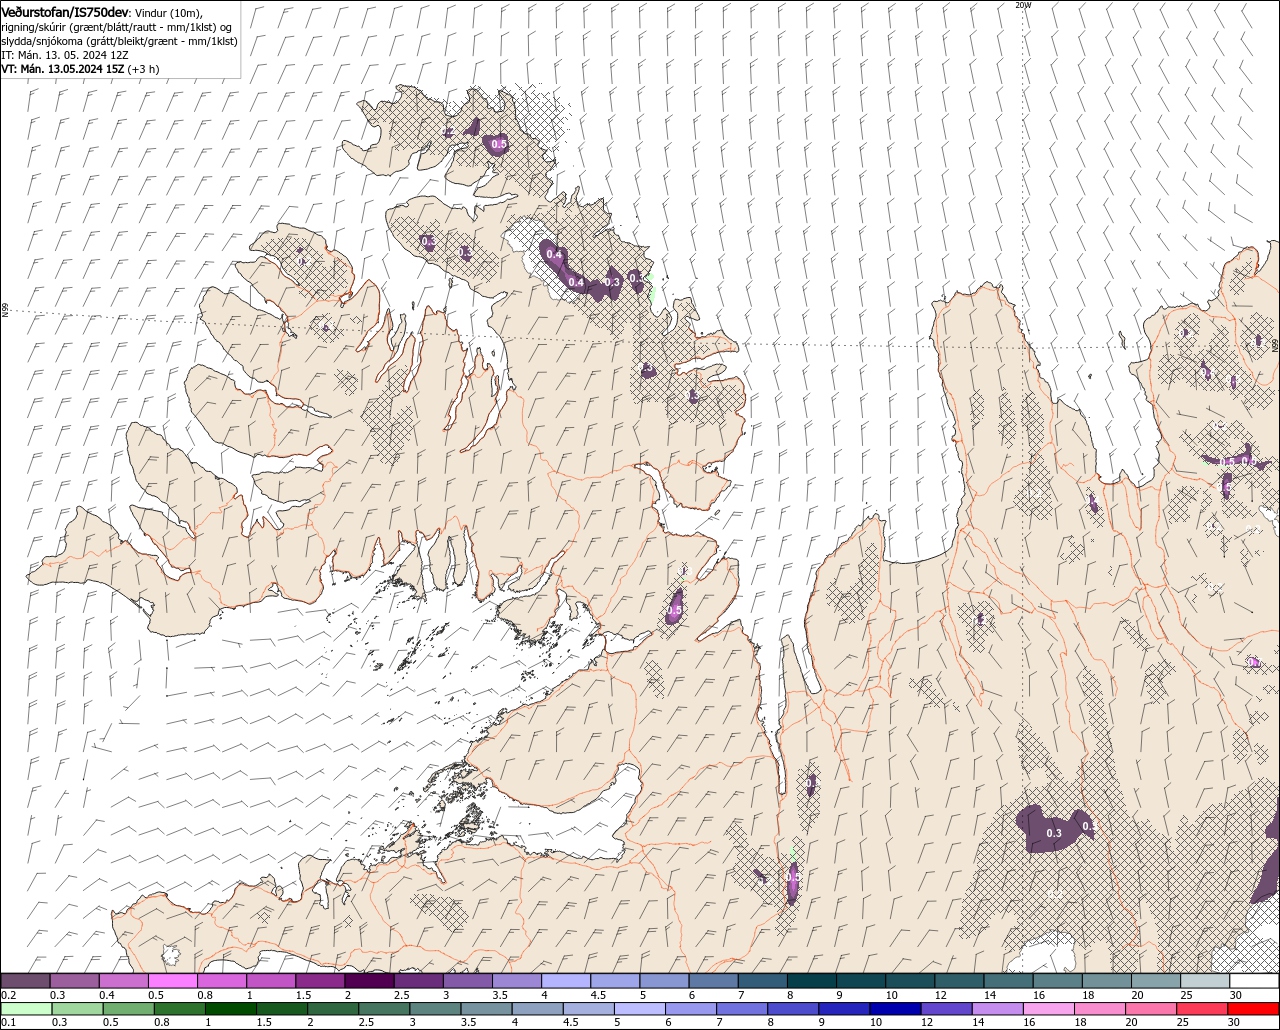Click the '20W' longitude label
The height and width of the screenshot is (1030, 1280).
tap(1022, 5)
